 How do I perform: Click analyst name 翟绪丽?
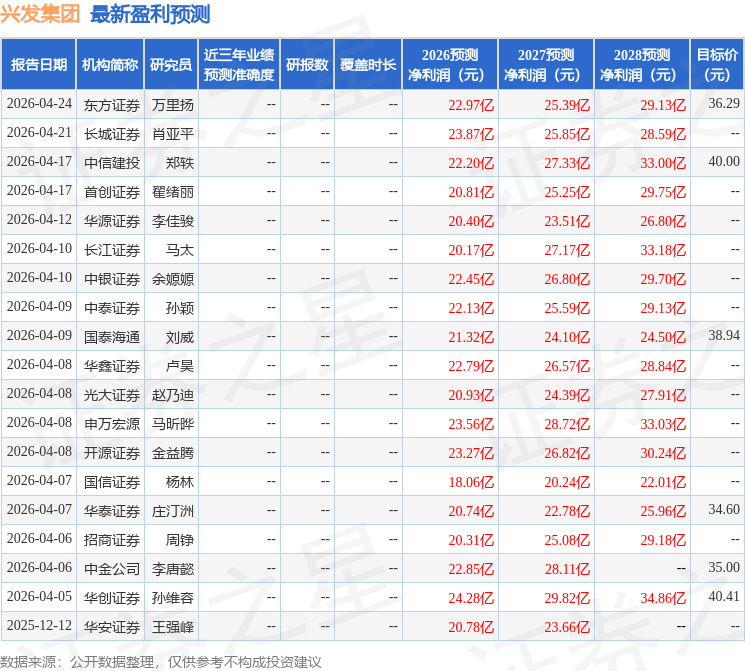point(172,192)
